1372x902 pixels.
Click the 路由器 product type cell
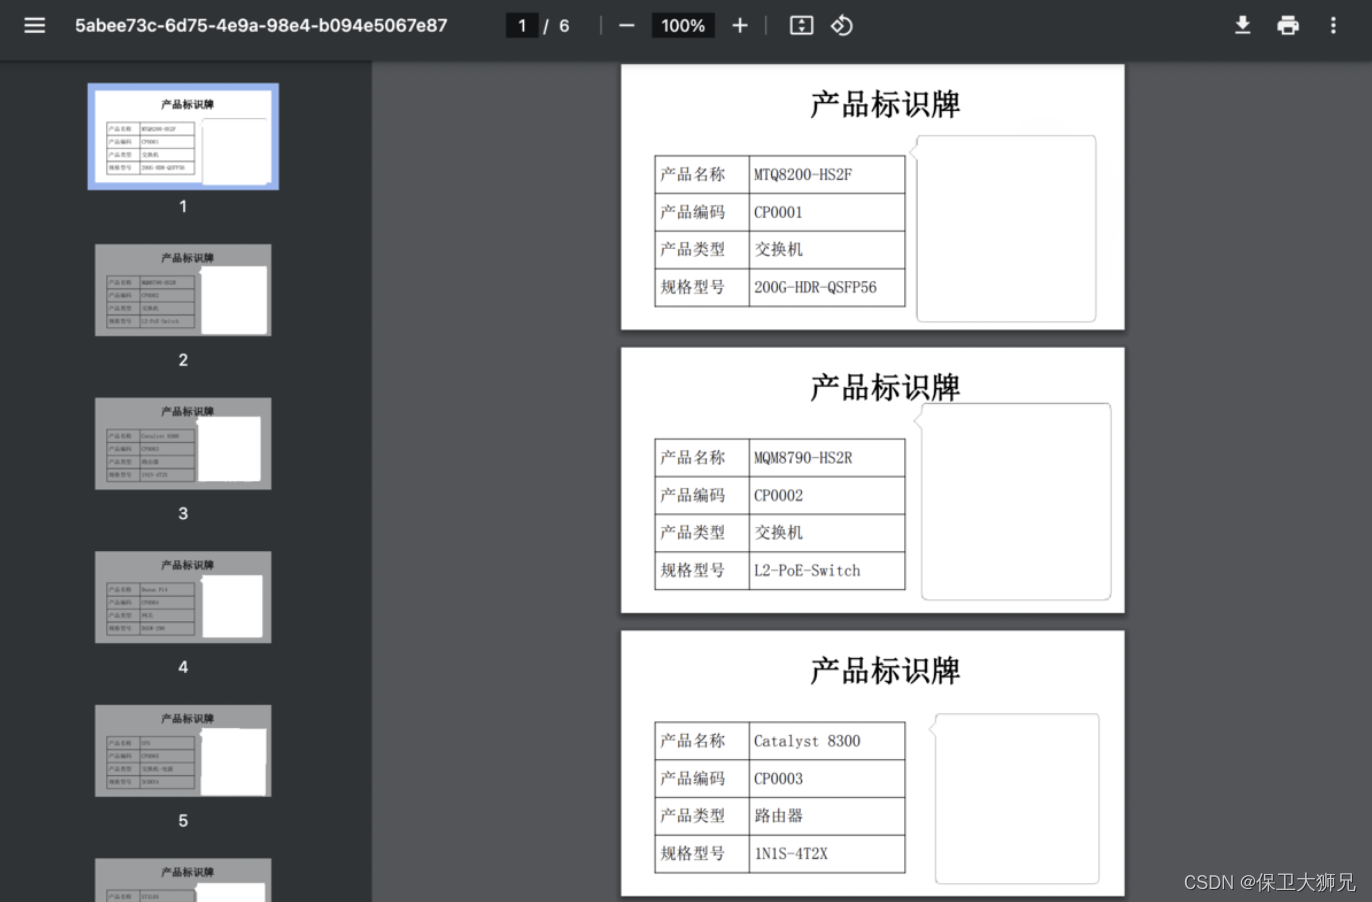pos(827,816)
